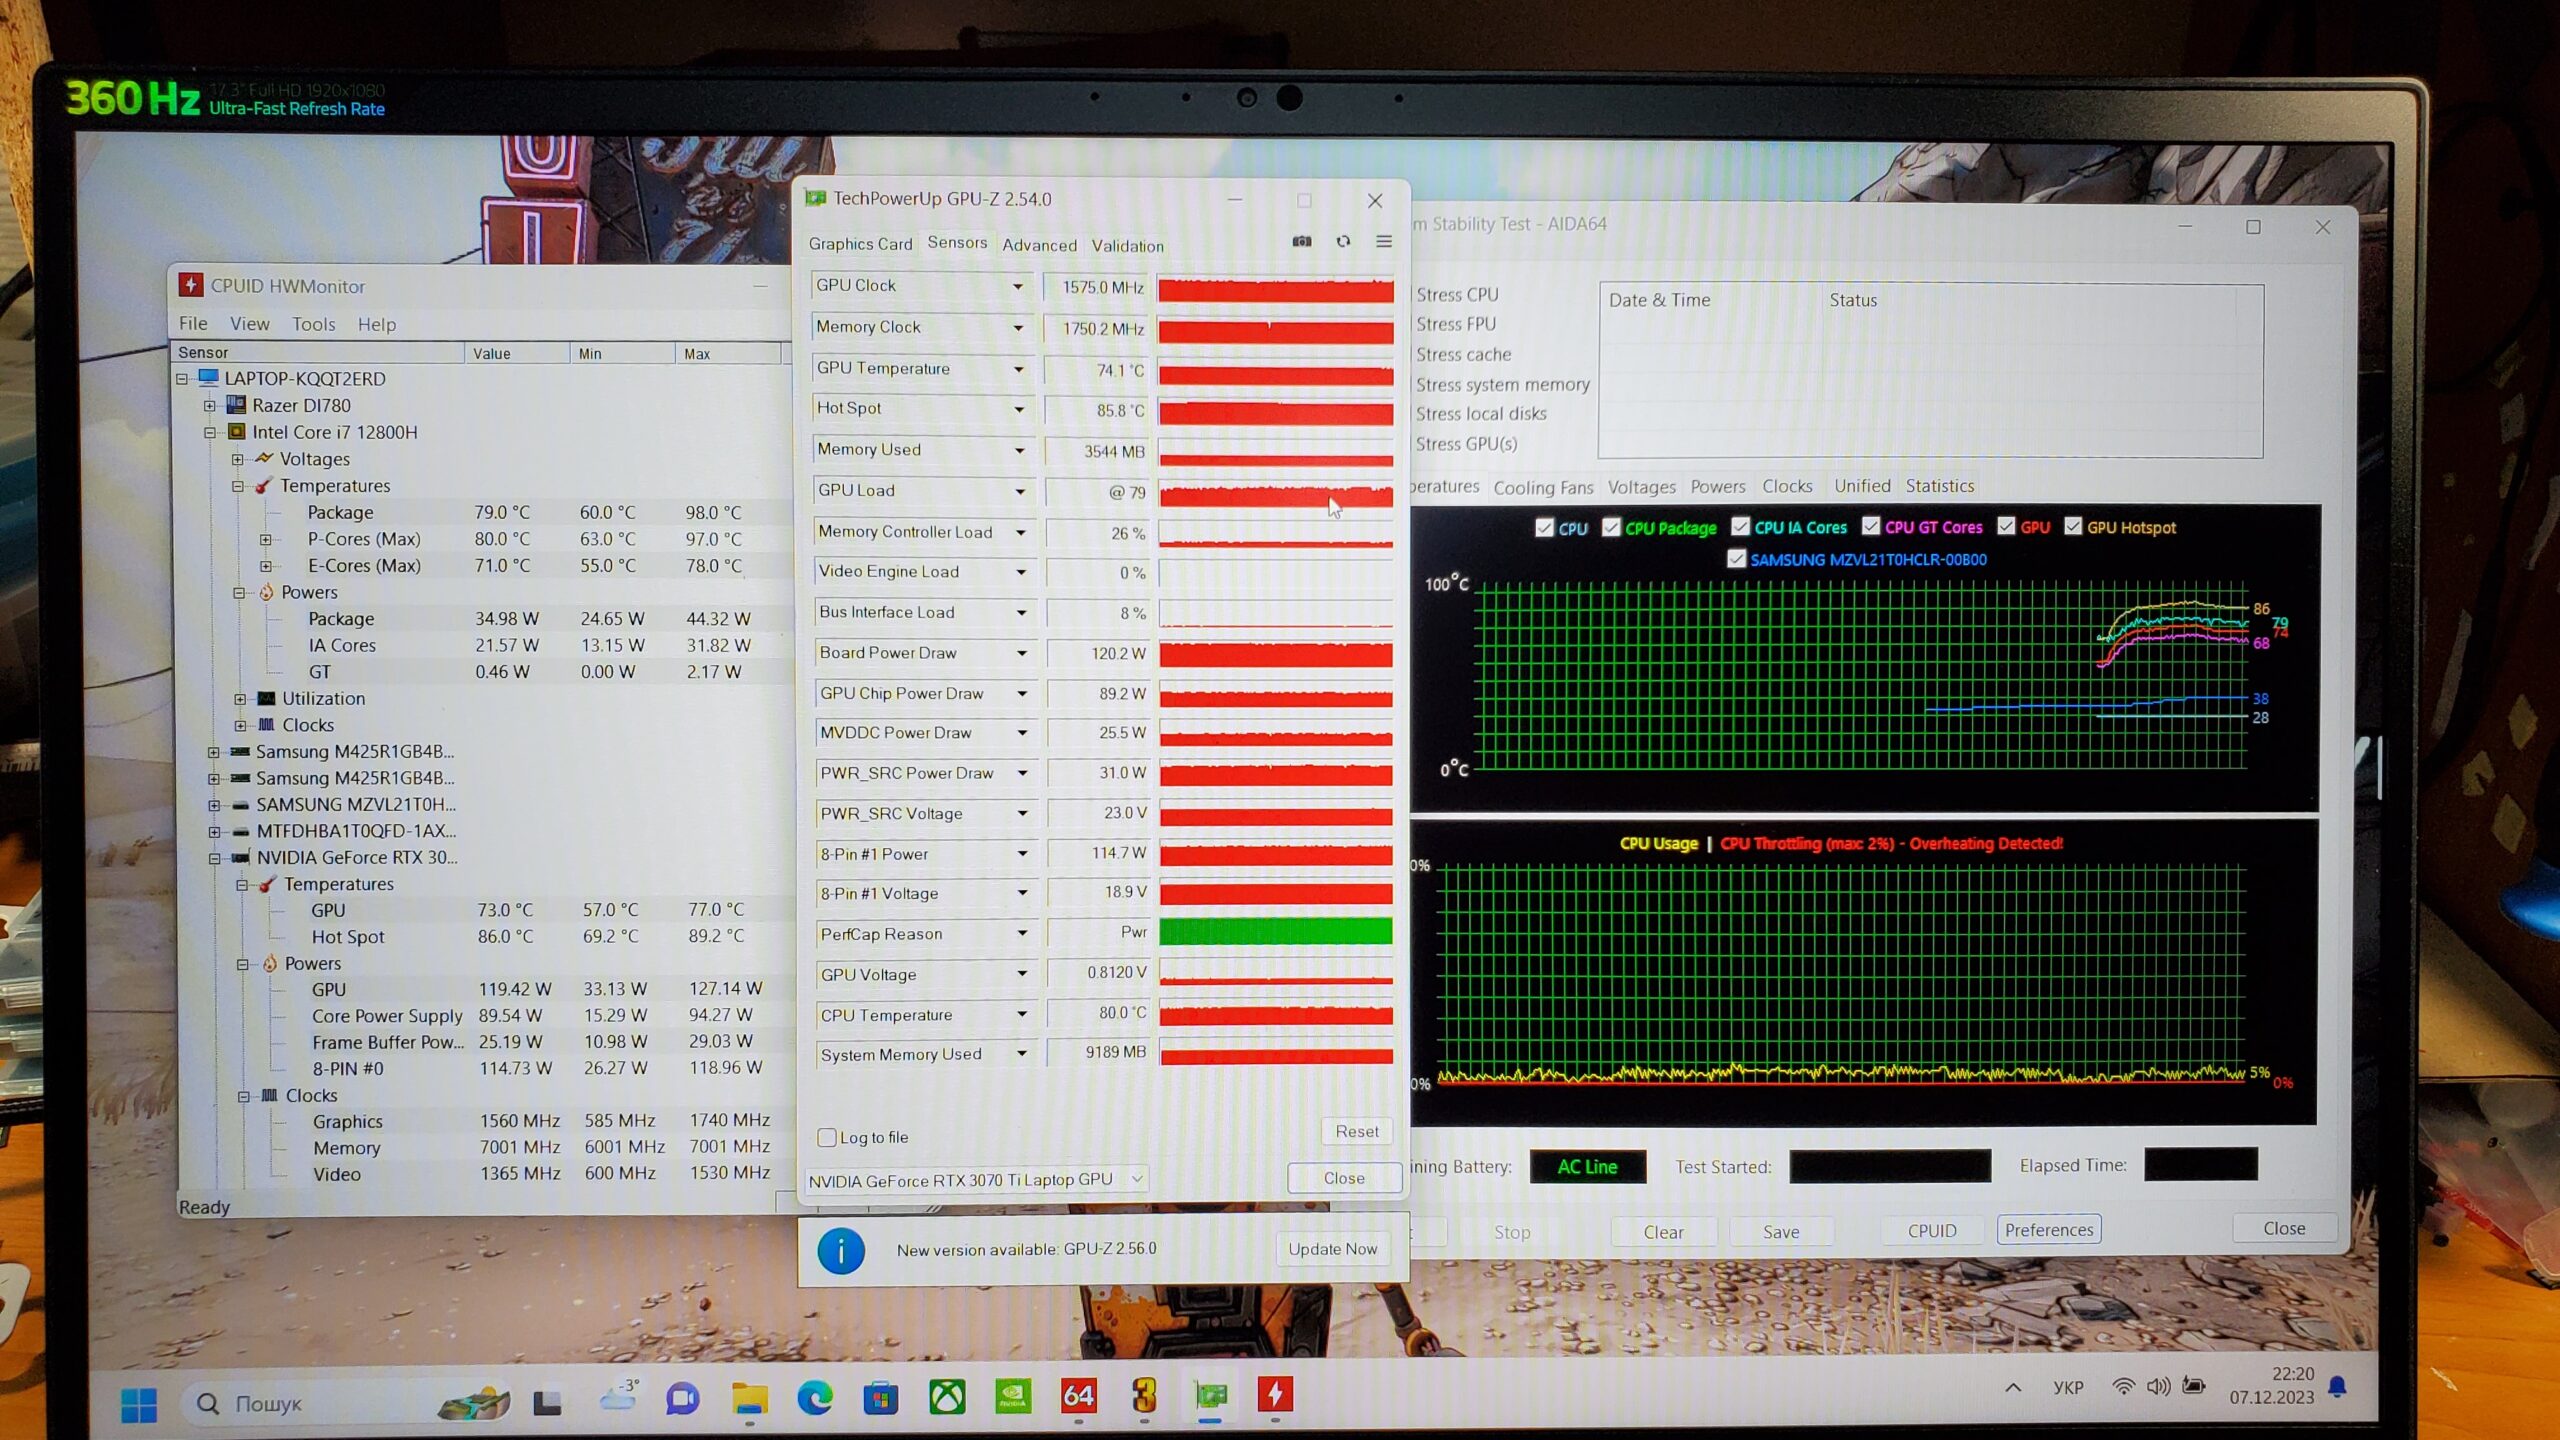Open the GPU-Z hamburger menu icon
2560x1440 pixels.
[x=1384, y=241]
